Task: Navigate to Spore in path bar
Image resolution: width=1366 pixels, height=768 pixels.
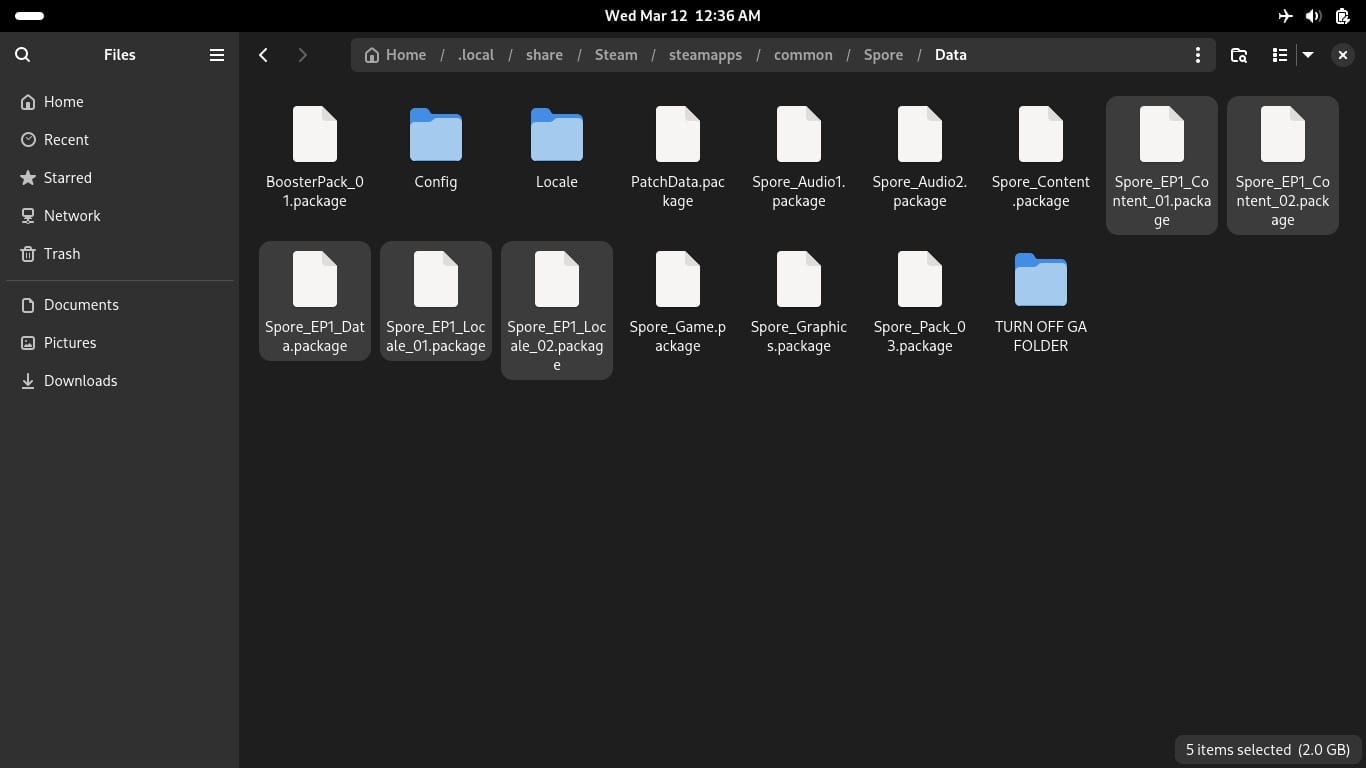Action: pos(883,55)
